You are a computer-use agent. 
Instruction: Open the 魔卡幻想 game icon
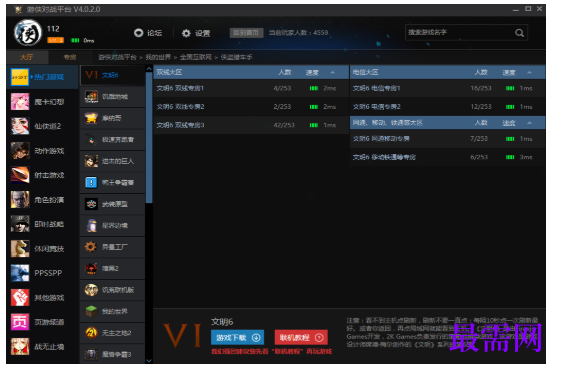tap(20, 102)
